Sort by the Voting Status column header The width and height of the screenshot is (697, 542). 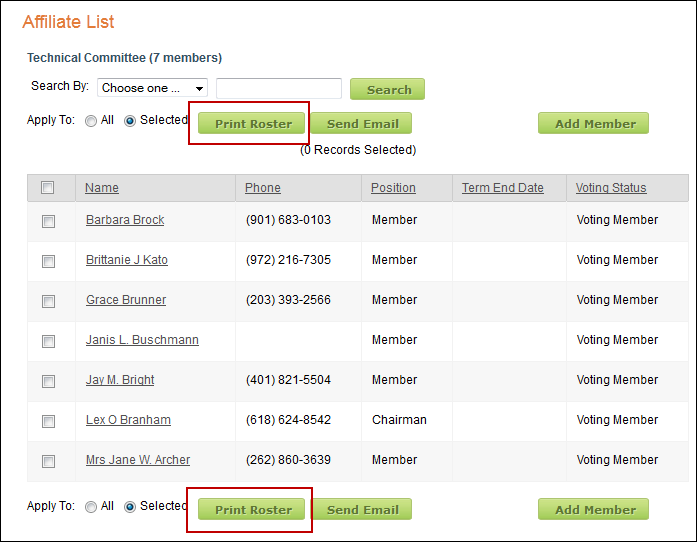(611, 188)
